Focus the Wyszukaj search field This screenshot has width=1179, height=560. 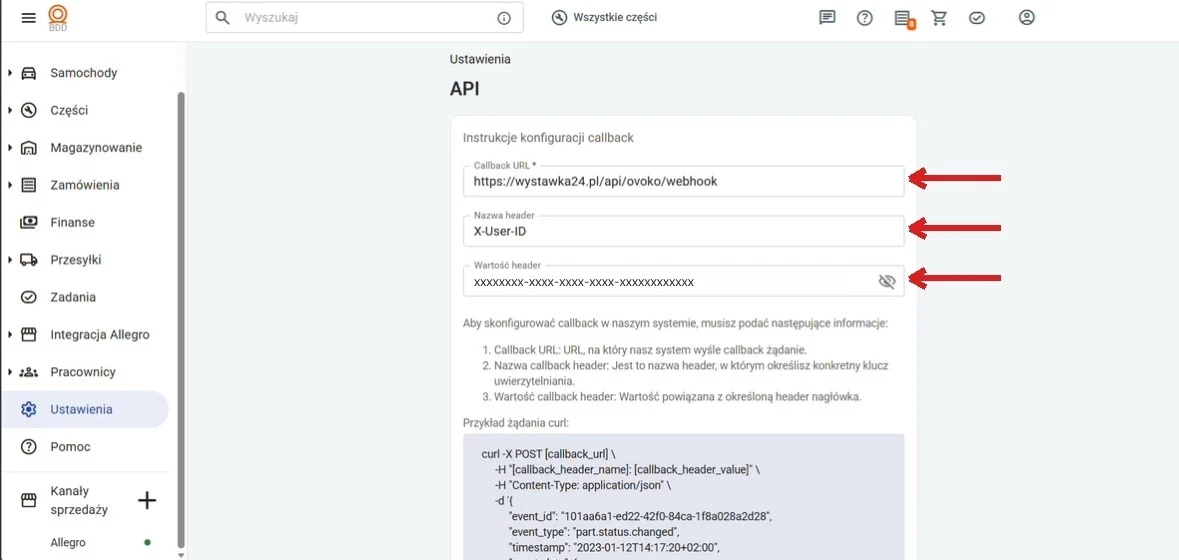coord(365,18)
